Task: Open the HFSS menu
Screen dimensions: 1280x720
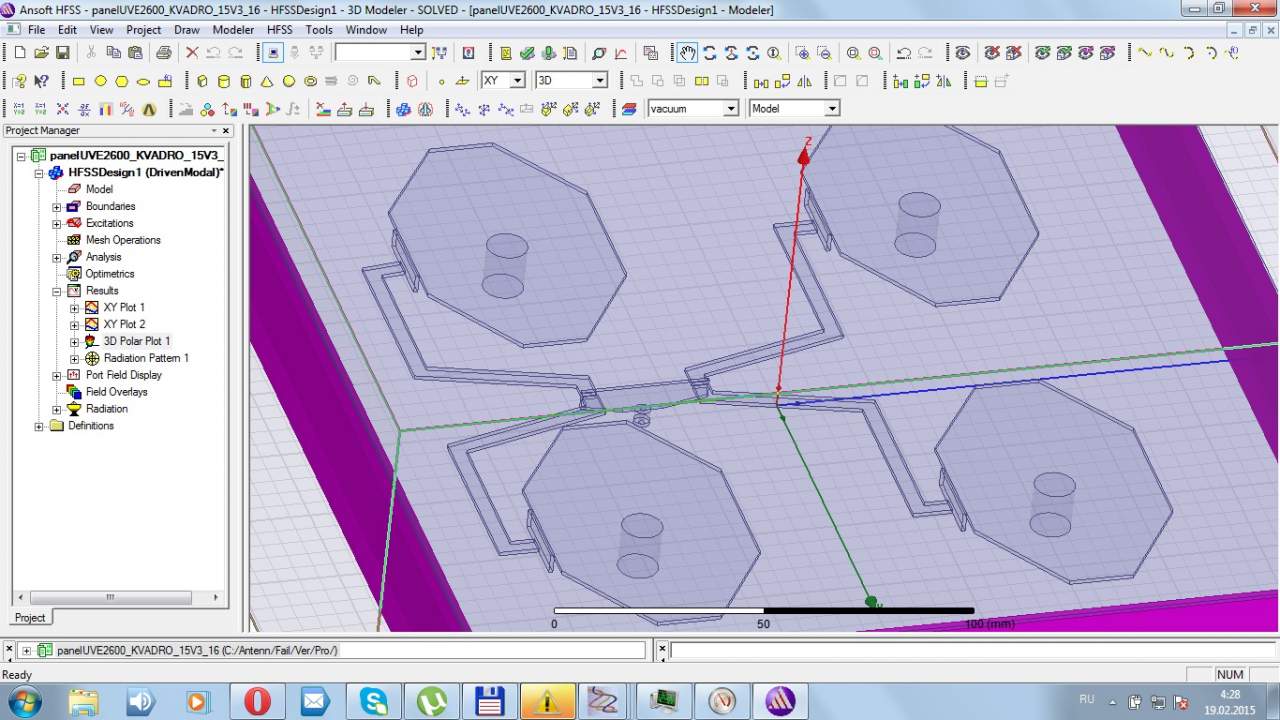Action: pos(280,30)
